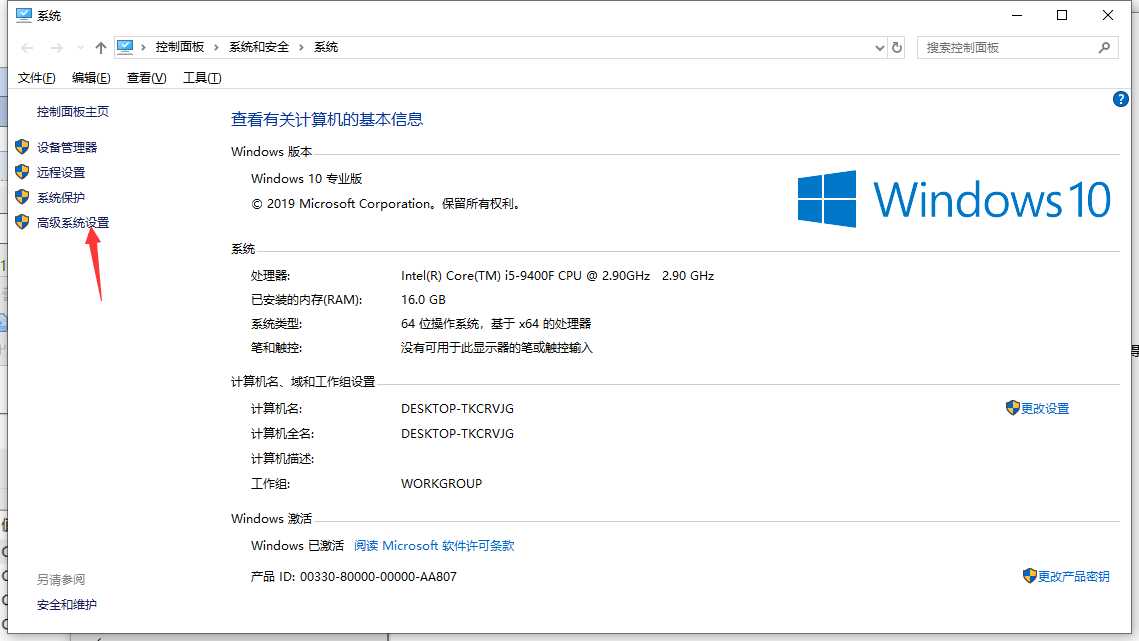Click shield icon beside 设备管理器
Viewport: 1139px width, 641px height.
(23, 147)
